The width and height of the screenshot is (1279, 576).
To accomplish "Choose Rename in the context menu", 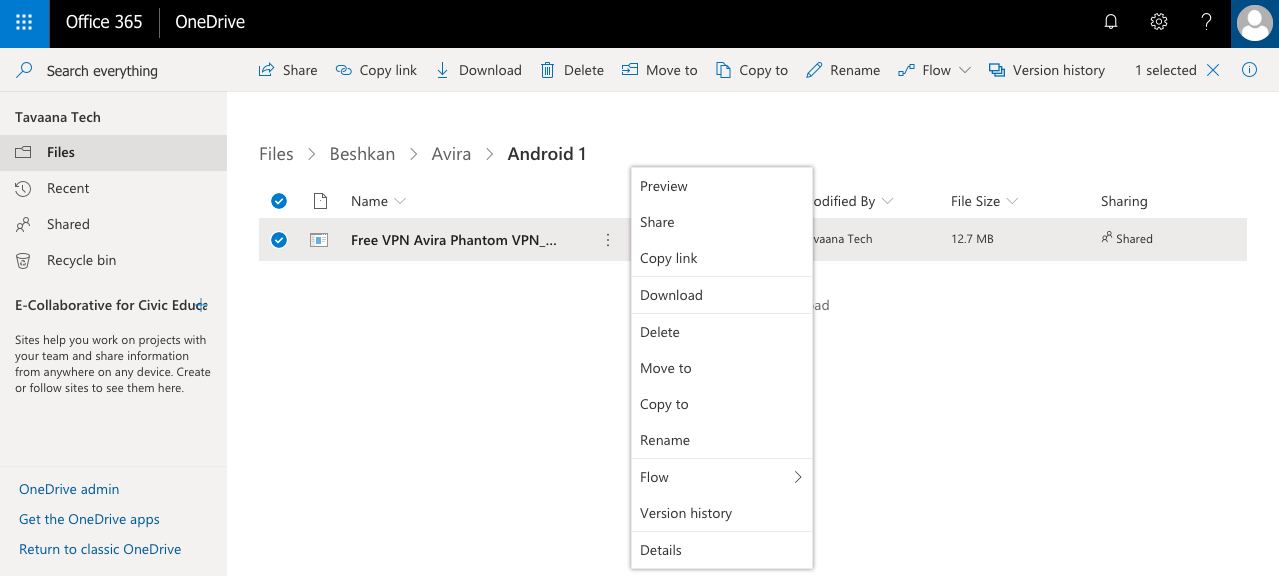I will [x=722, y=440].
